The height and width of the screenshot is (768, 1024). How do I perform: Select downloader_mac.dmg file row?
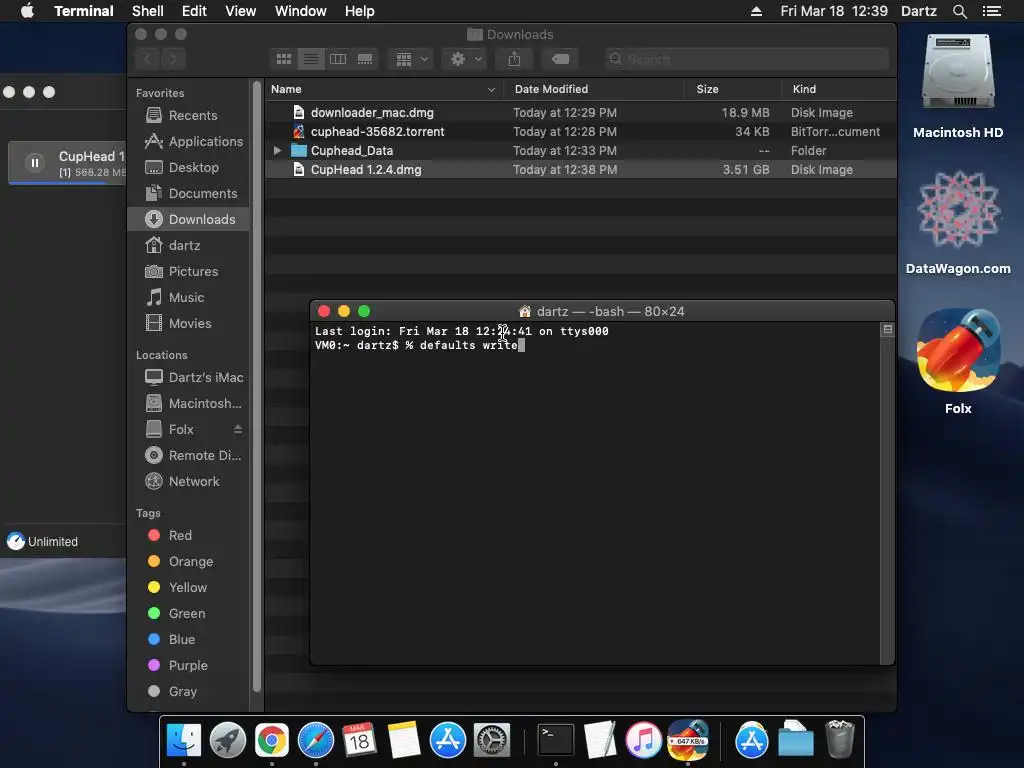click(581, 112)
